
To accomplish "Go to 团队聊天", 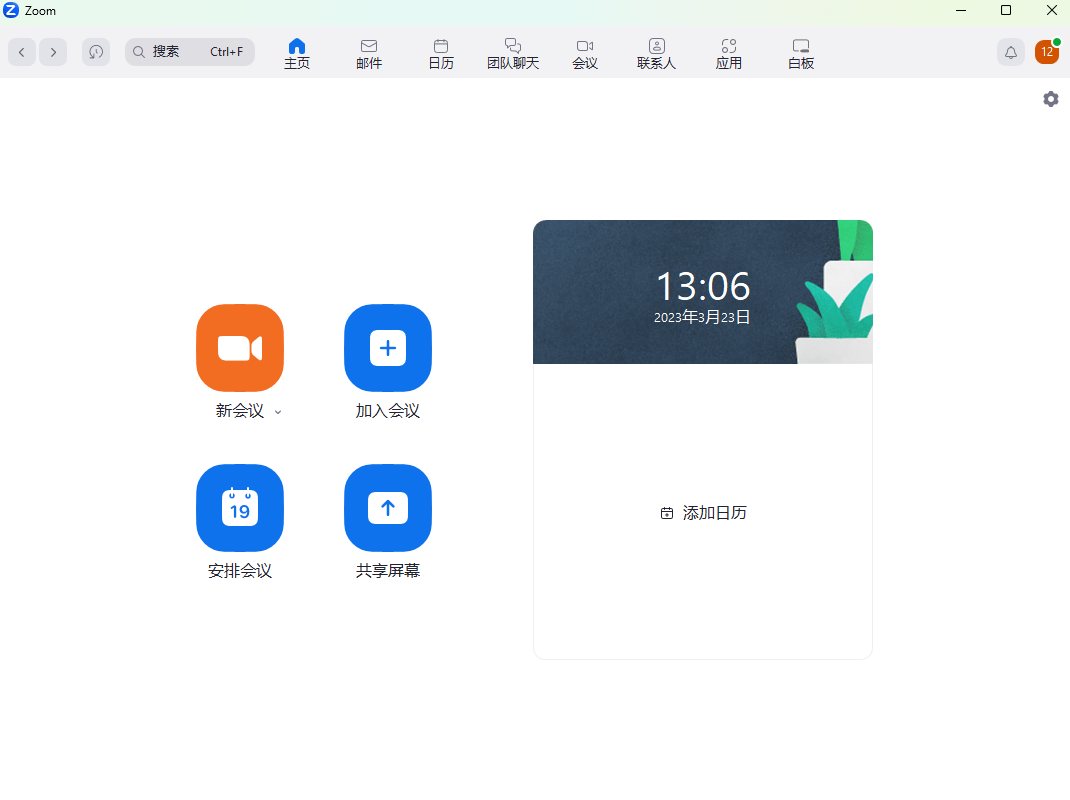I will 512,52.
